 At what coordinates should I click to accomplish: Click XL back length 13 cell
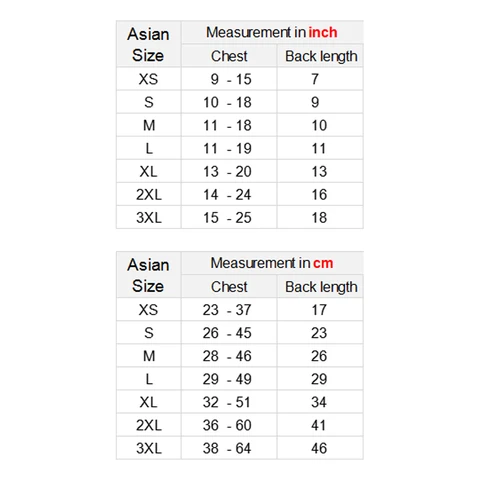(x=320, y=171)
